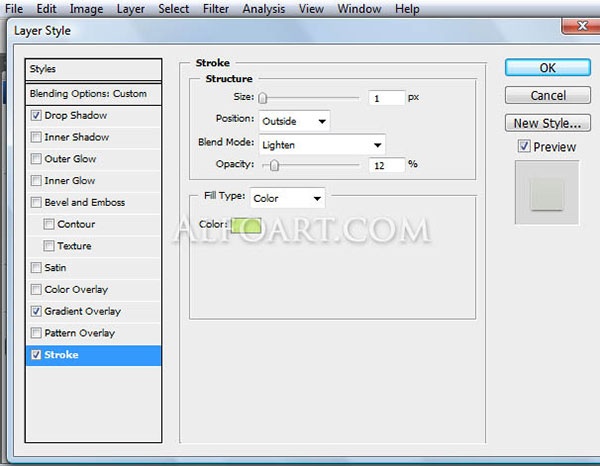Select the Satin style label
600x466 pixels.
click(55, 267)
